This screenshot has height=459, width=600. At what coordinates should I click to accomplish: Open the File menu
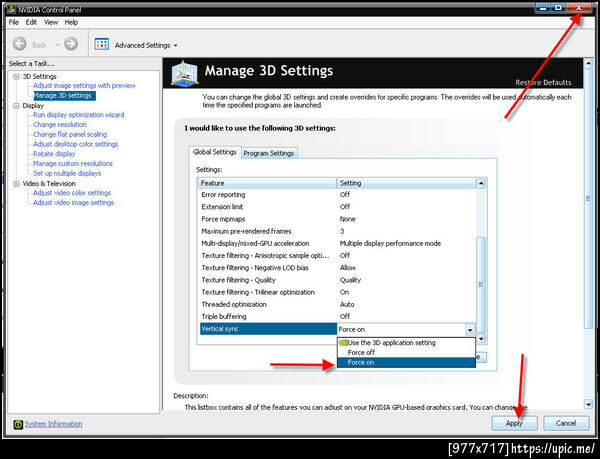[x=14, y=22]
